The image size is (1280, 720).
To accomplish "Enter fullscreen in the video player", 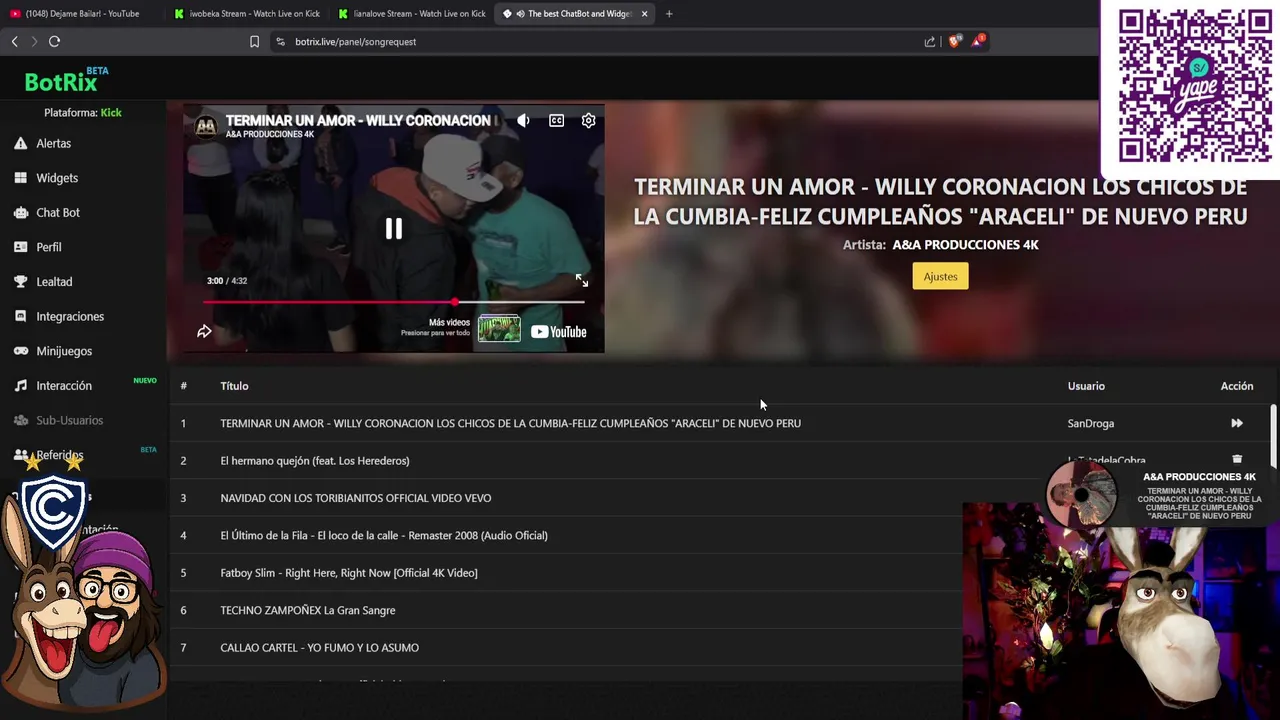I will (582, 281).
